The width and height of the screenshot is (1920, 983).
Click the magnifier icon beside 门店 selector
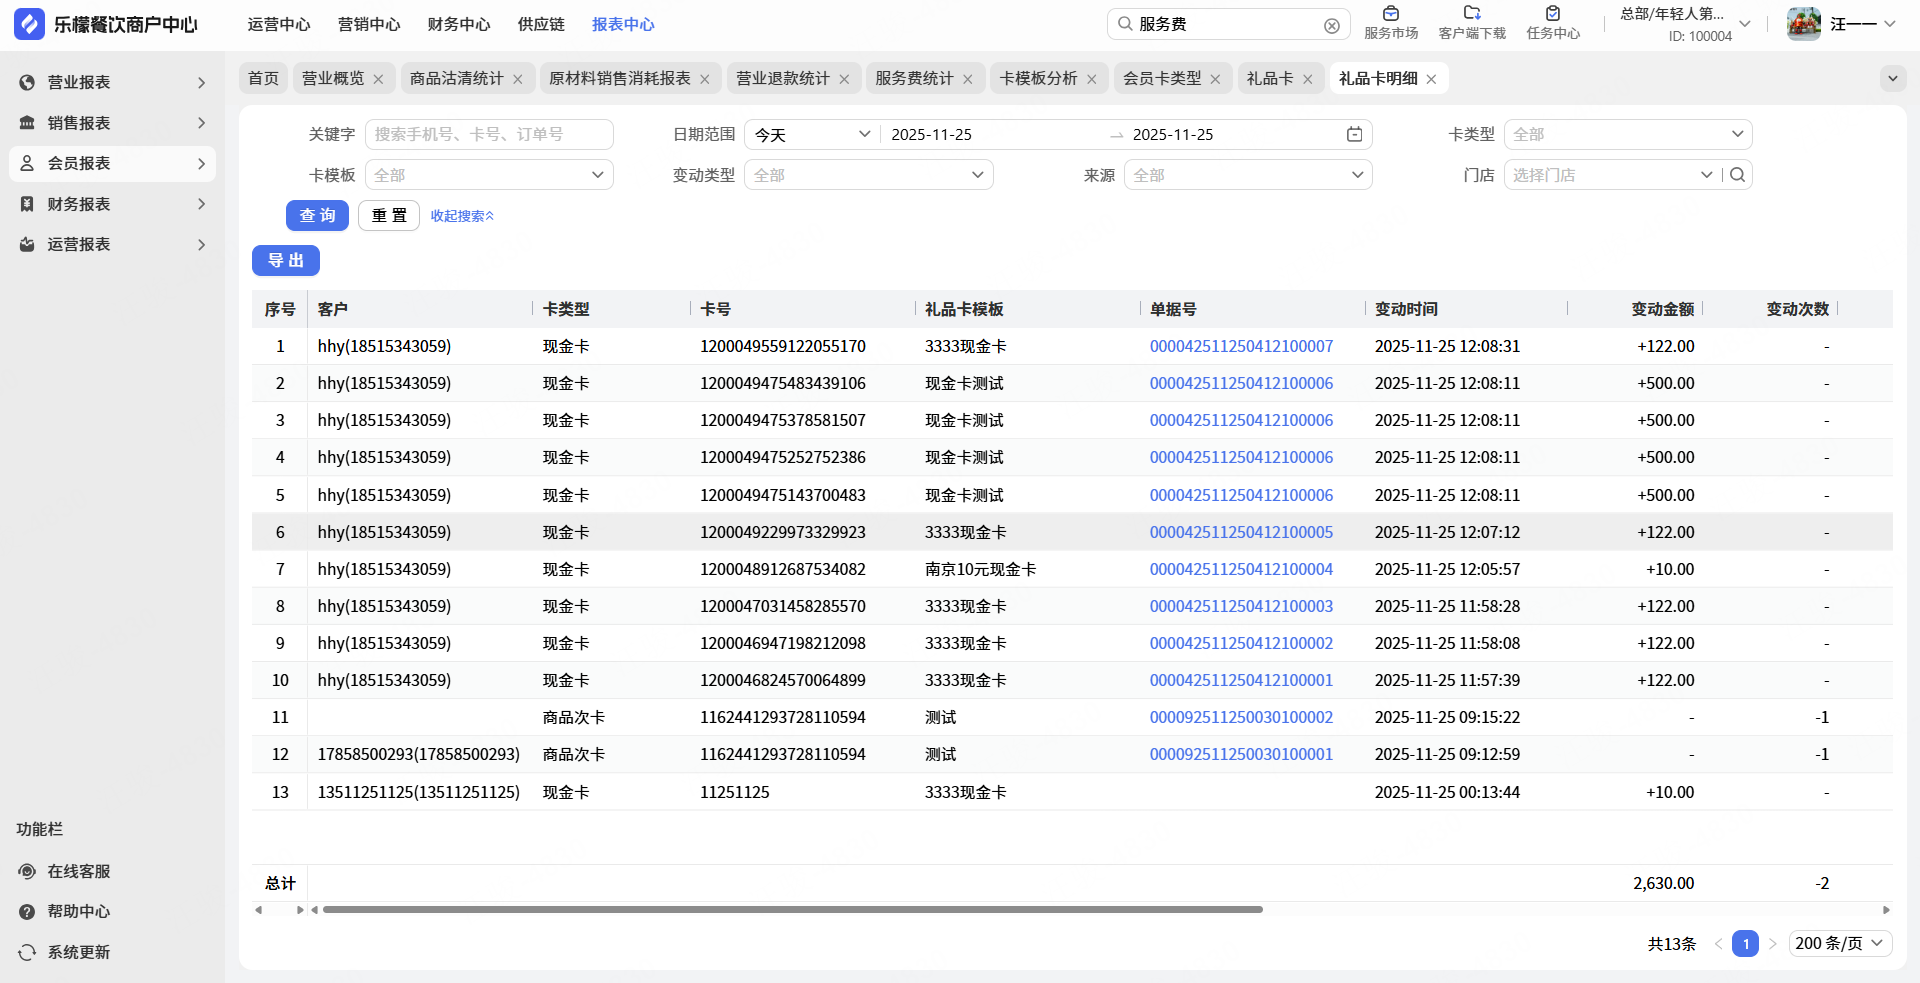coord(1738,175)
